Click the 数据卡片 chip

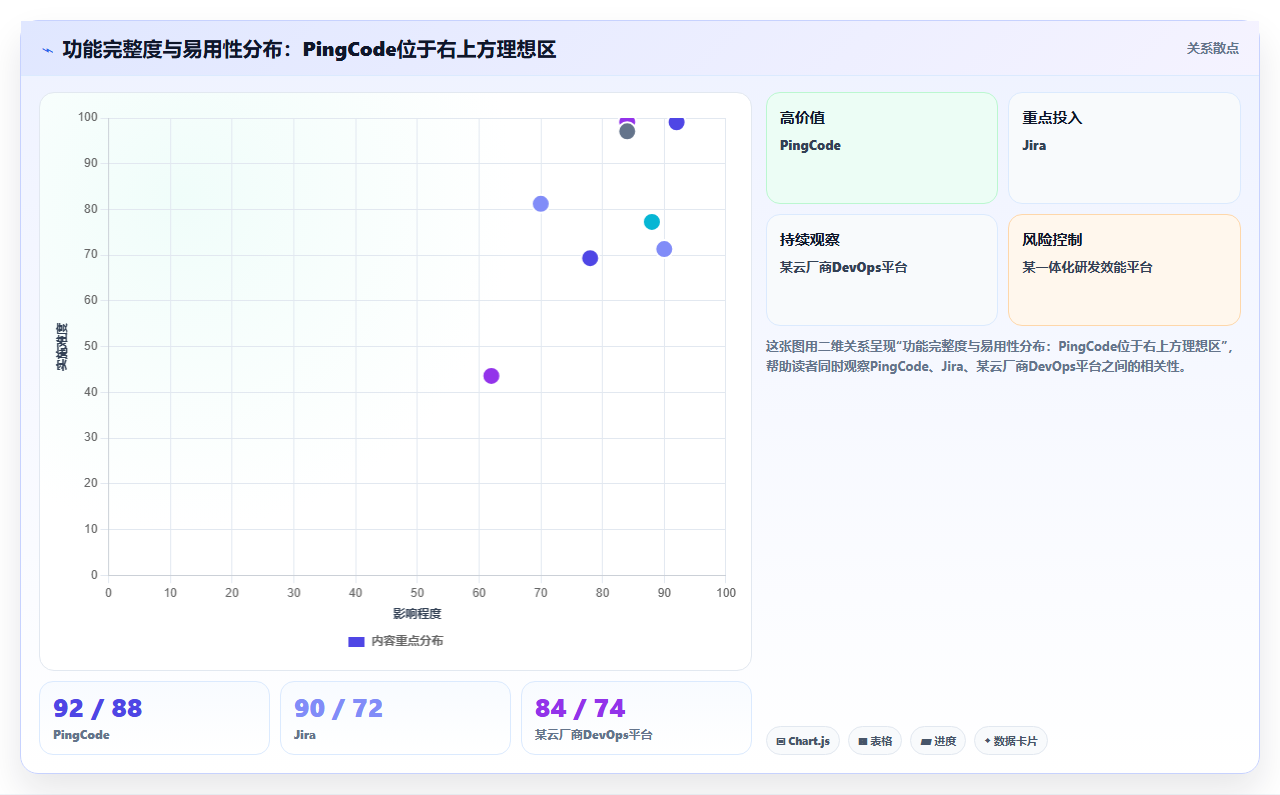[x=1011, y=741]
